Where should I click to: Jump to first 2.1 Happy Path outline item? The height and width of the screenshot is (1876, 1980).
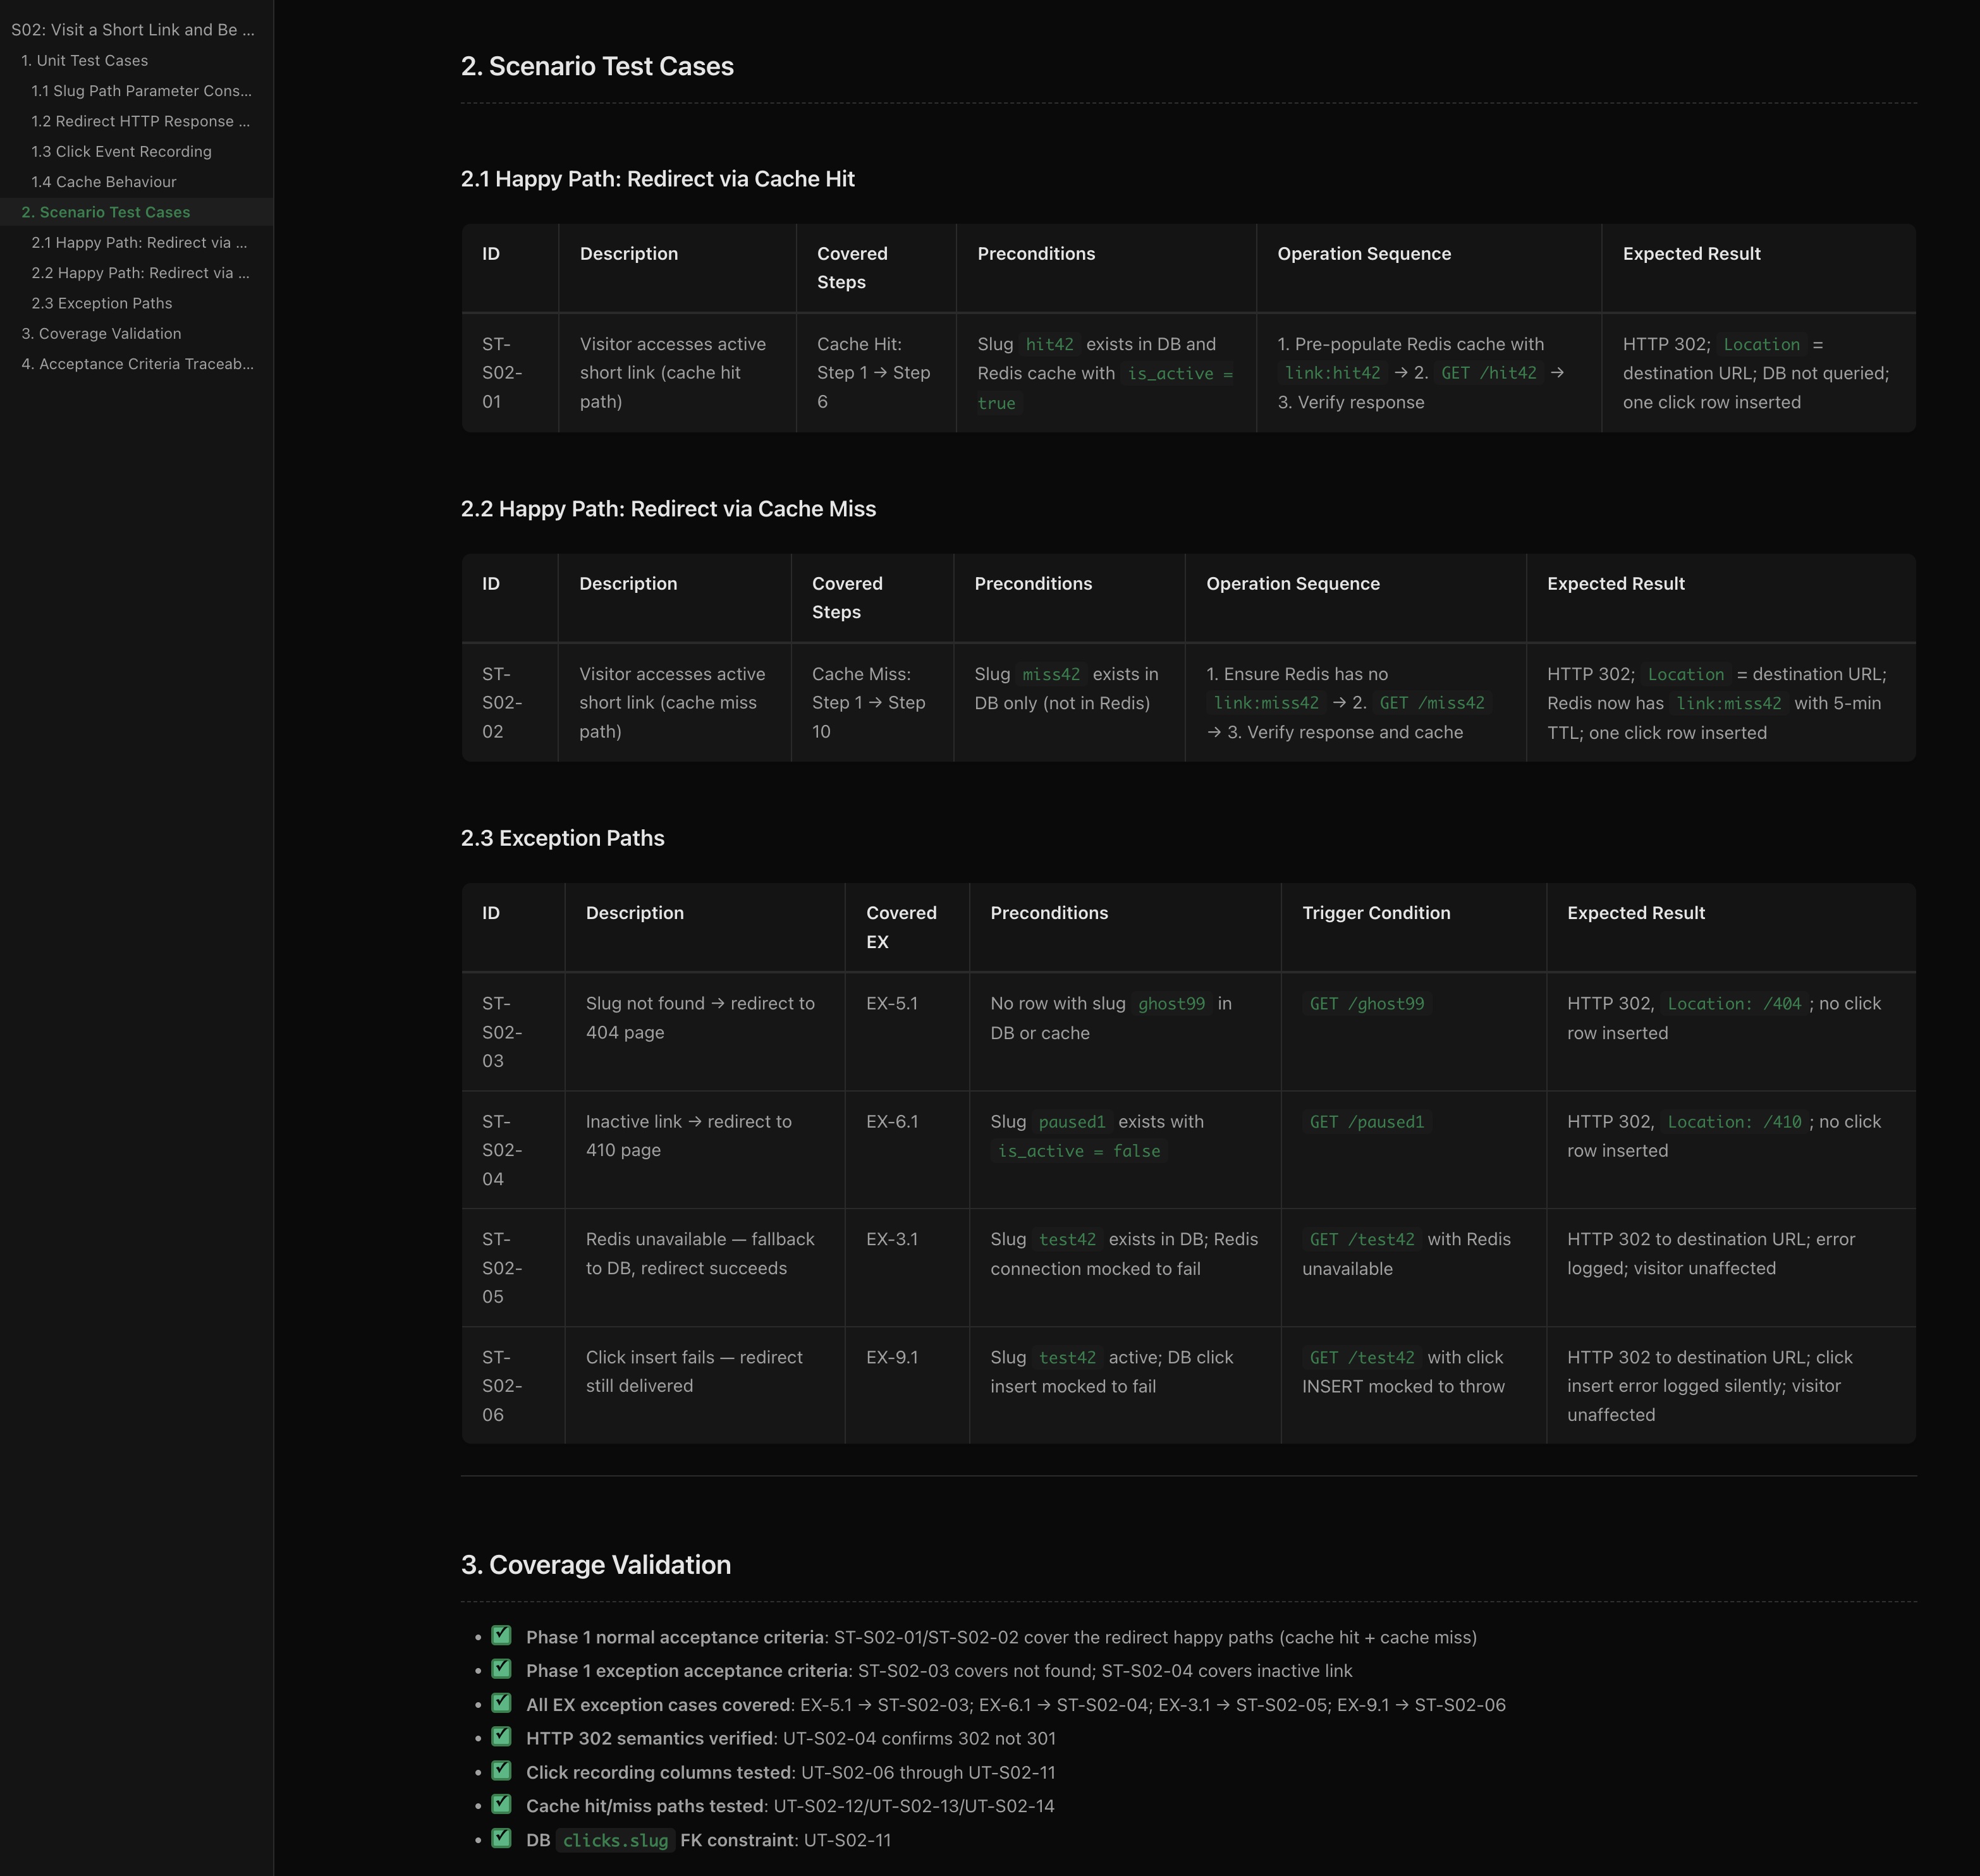click(139, 243)
